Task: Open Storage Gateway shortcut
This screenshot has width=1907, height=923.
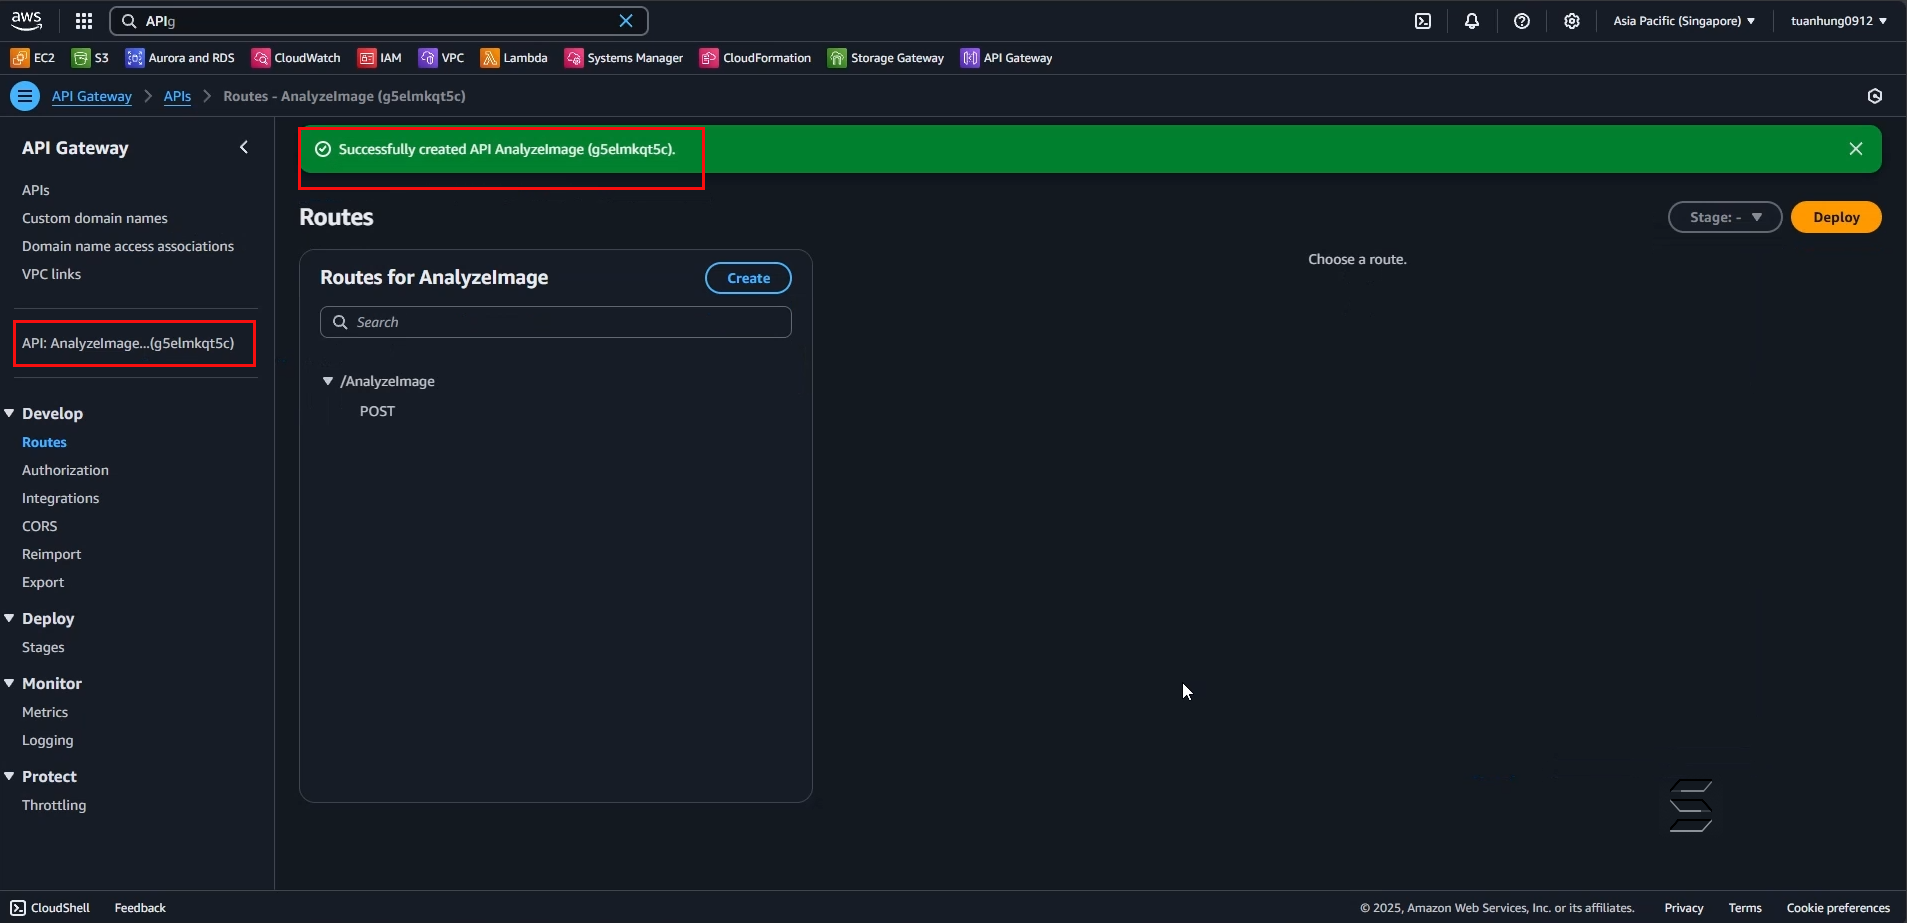Action: coord(886,58)
